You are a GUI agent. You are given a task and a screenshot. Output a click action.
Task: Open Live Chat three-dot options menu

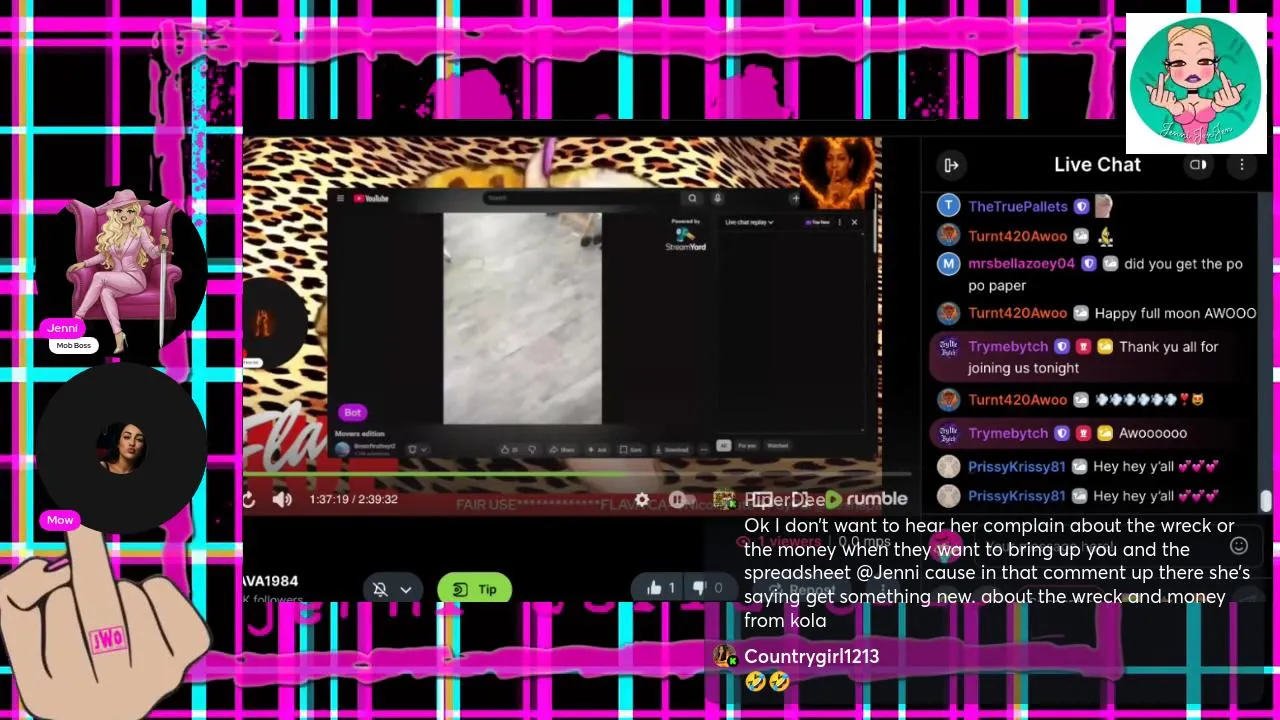point(1242,165)
